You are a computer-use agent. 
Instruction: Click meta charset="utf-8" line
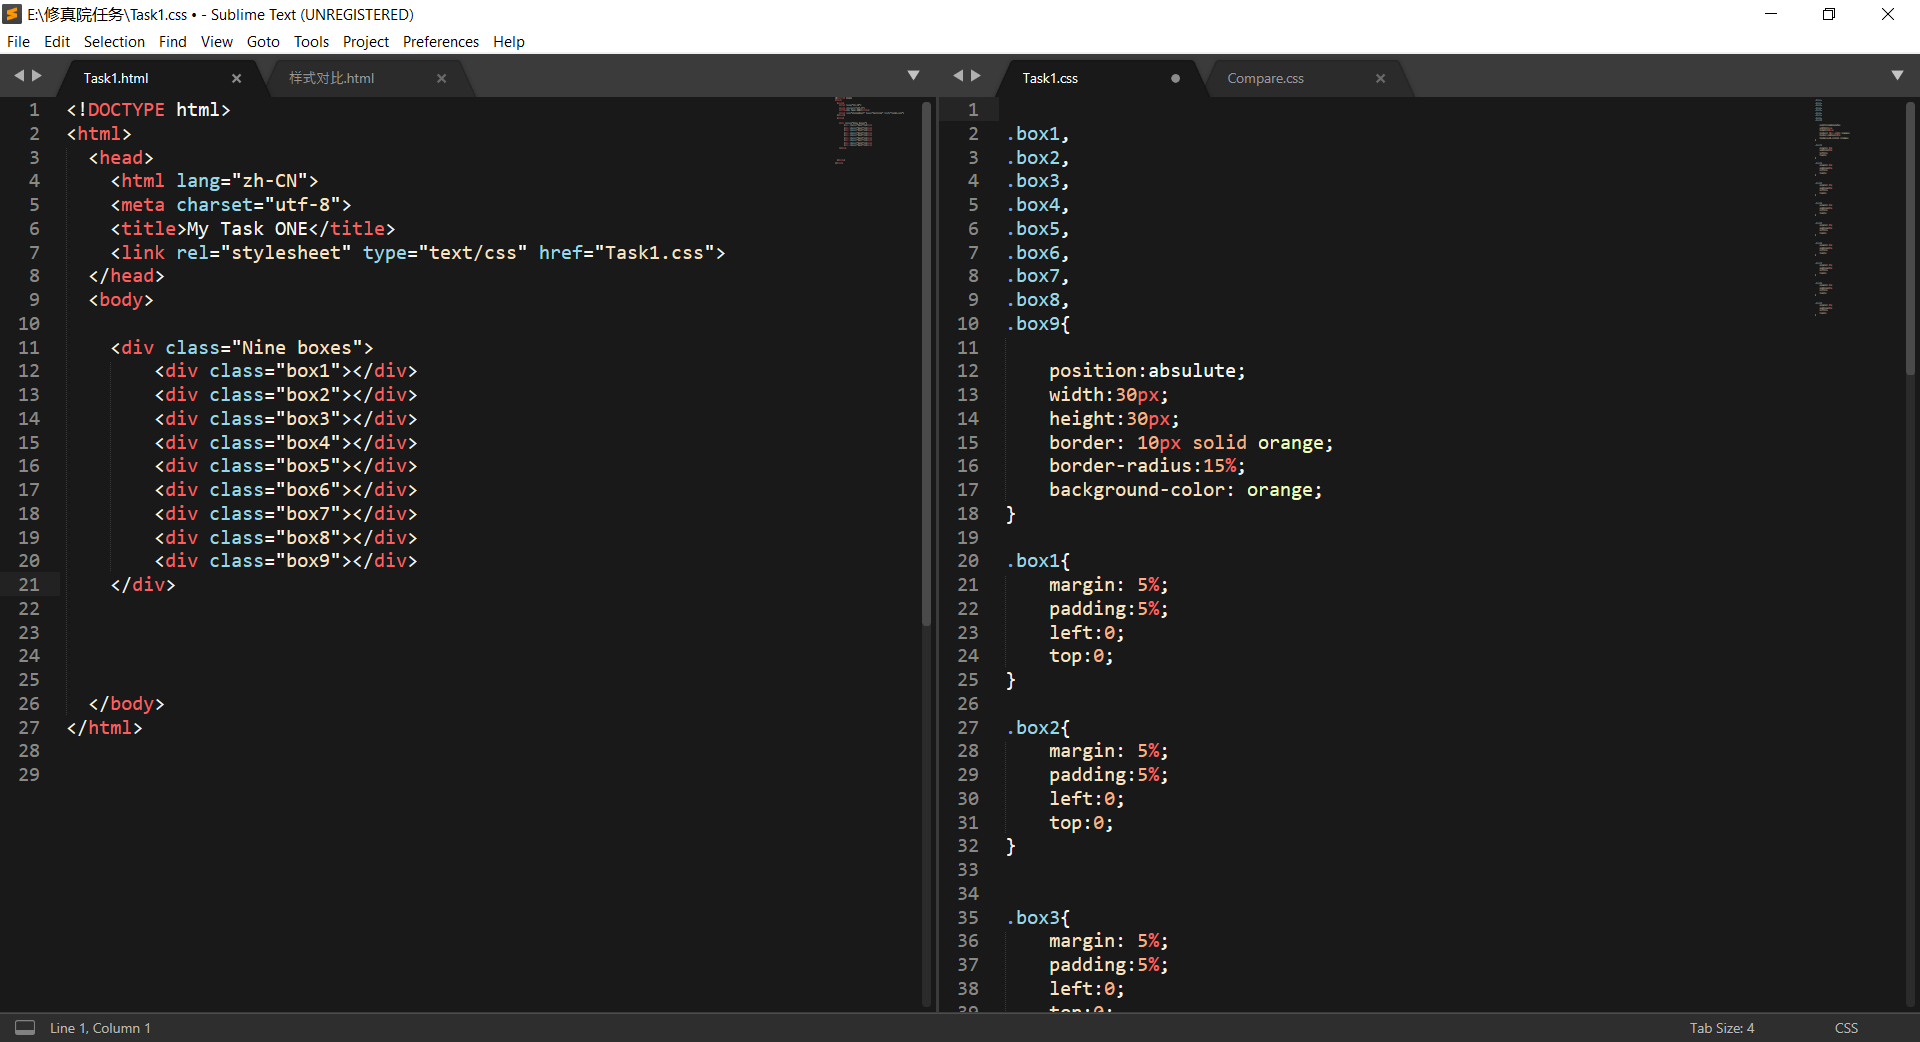[231, 205]
